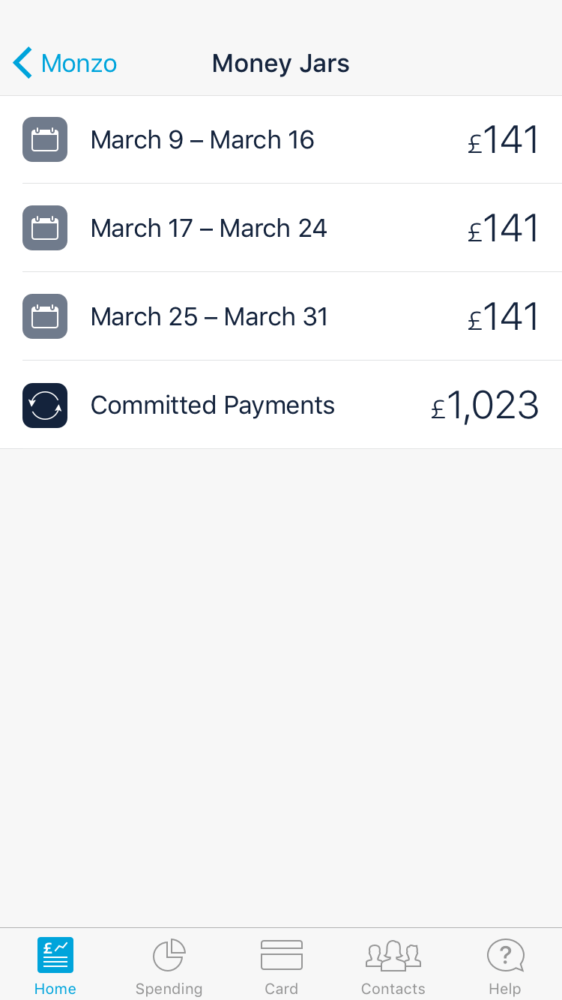
Task: Tap calendar icon for March 9 jar
Action: pos(45,139)
